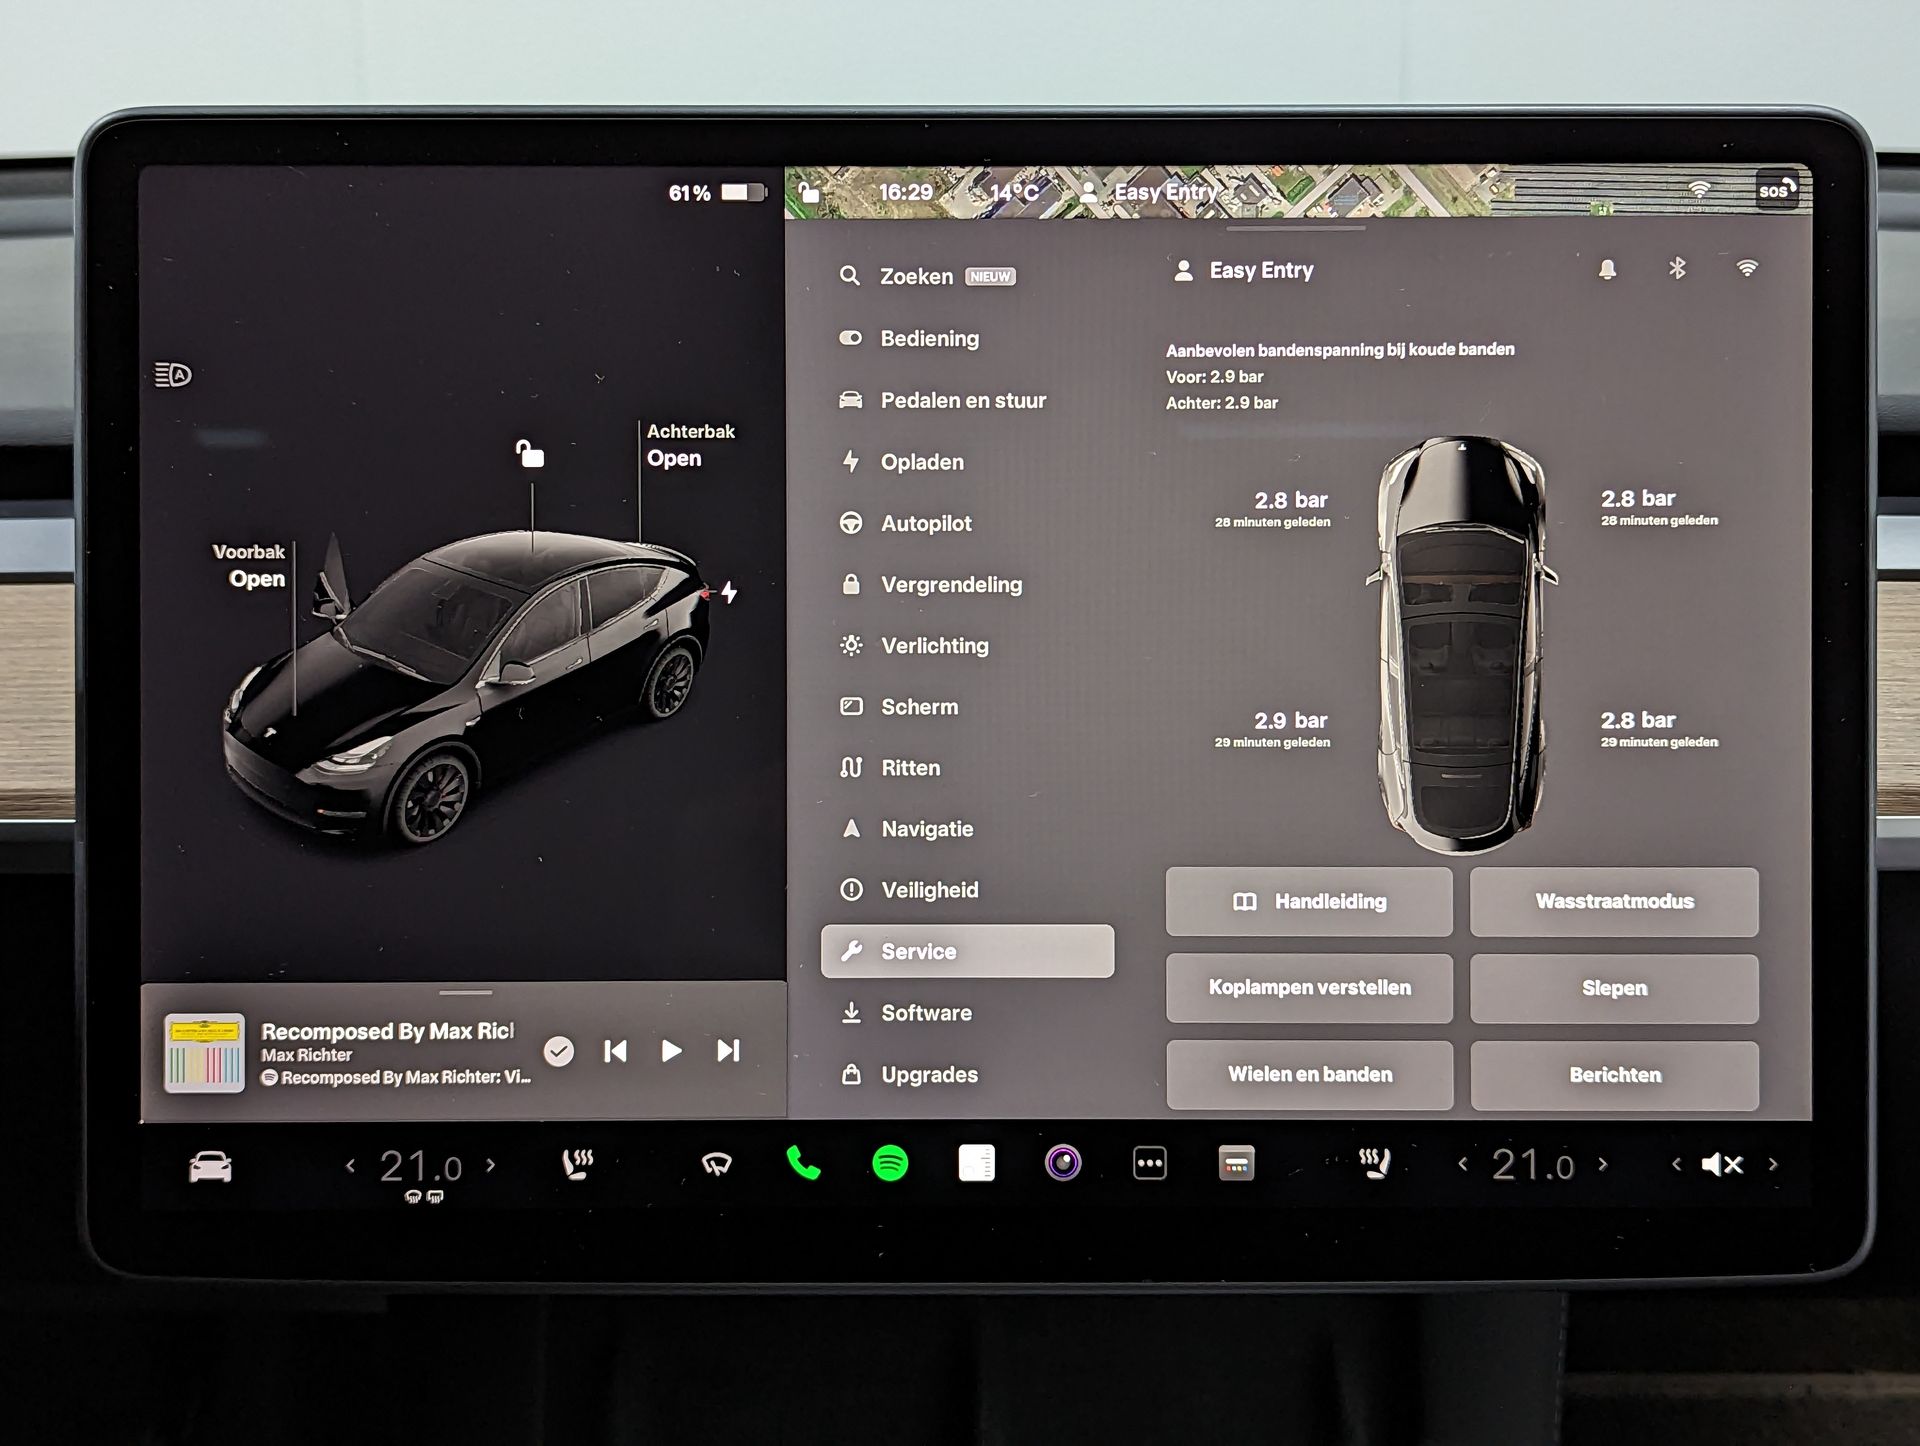
Task: Tap Koplampen verstellen button
Action: point(1309,988)
